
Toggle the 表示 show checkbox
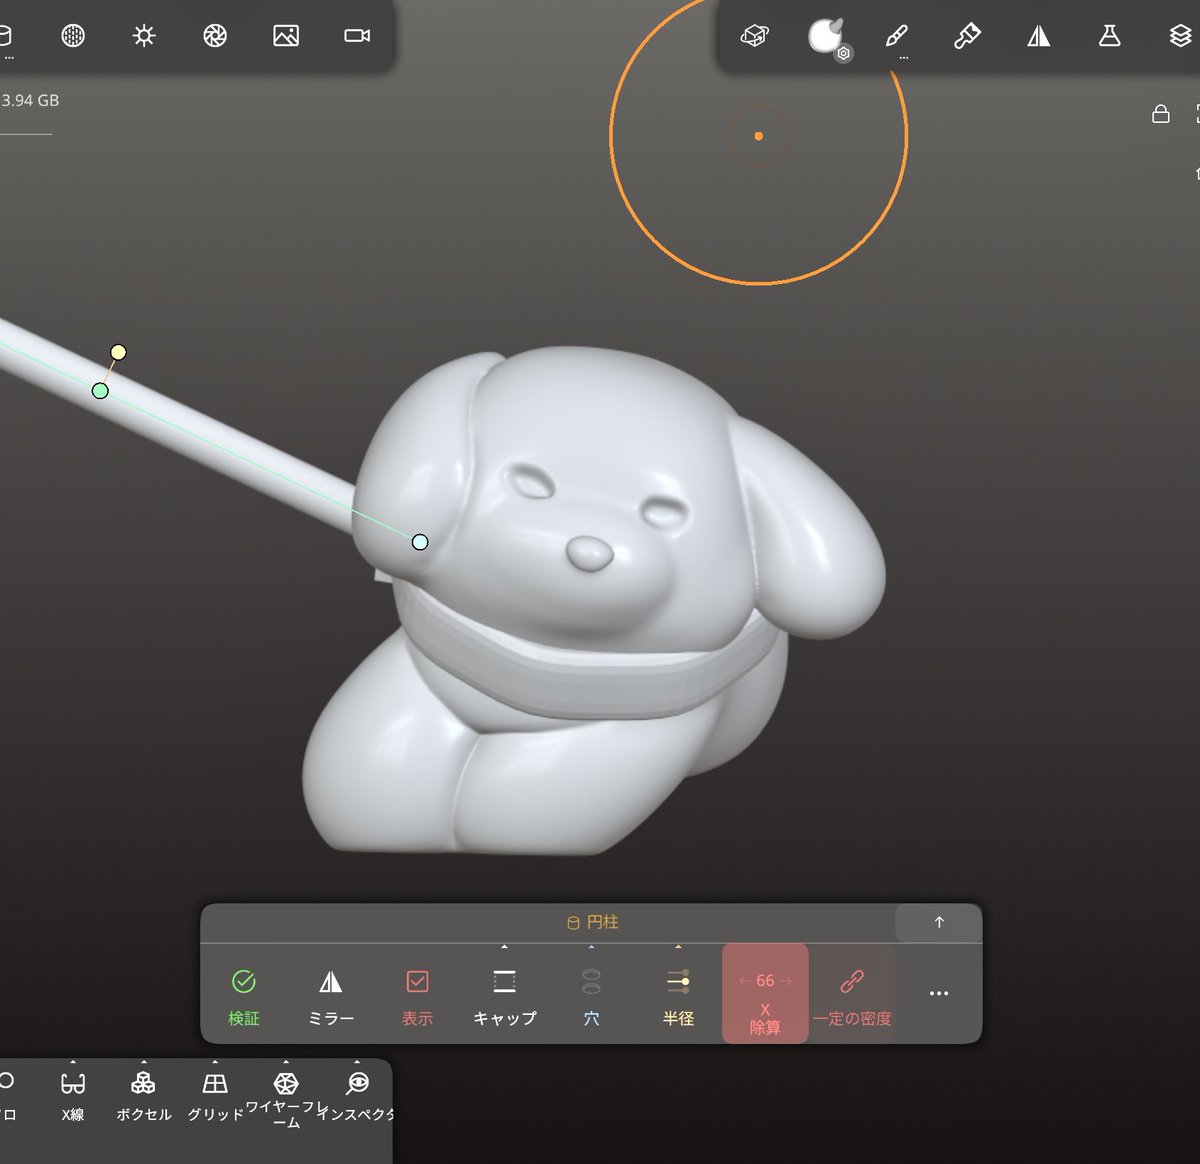pyautogui.click(x=417, y=996)
